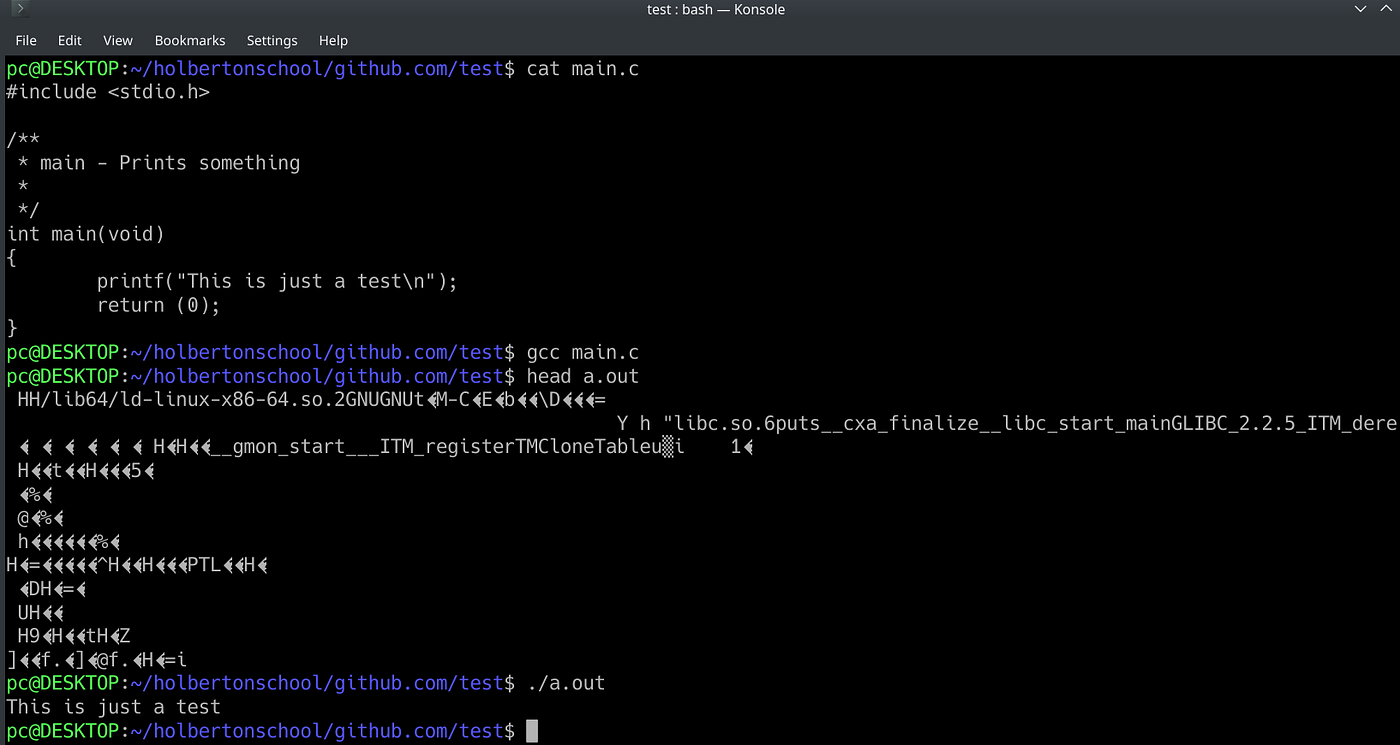1400x745 pixels.
Task: Open the Settings menu
Action: coord(271,40)
